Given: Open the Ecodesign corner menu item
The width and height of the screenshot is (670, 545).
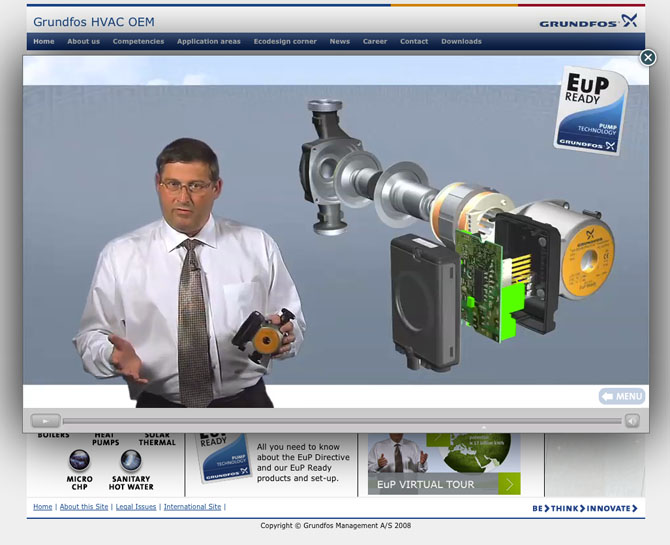Looking at the screenshot, I should point(285,41).
